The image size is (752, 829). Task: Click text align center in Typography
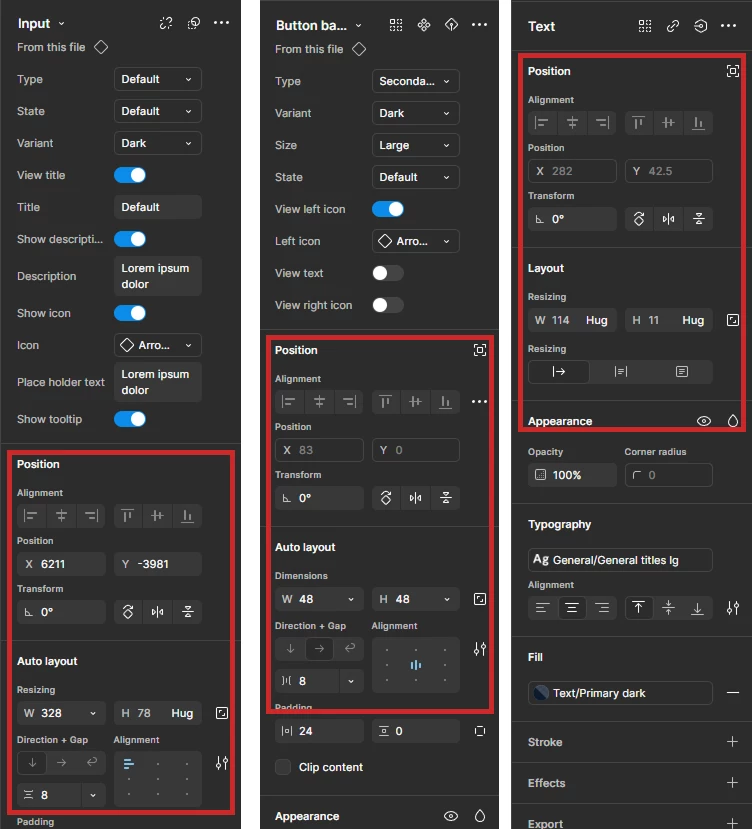572,607
